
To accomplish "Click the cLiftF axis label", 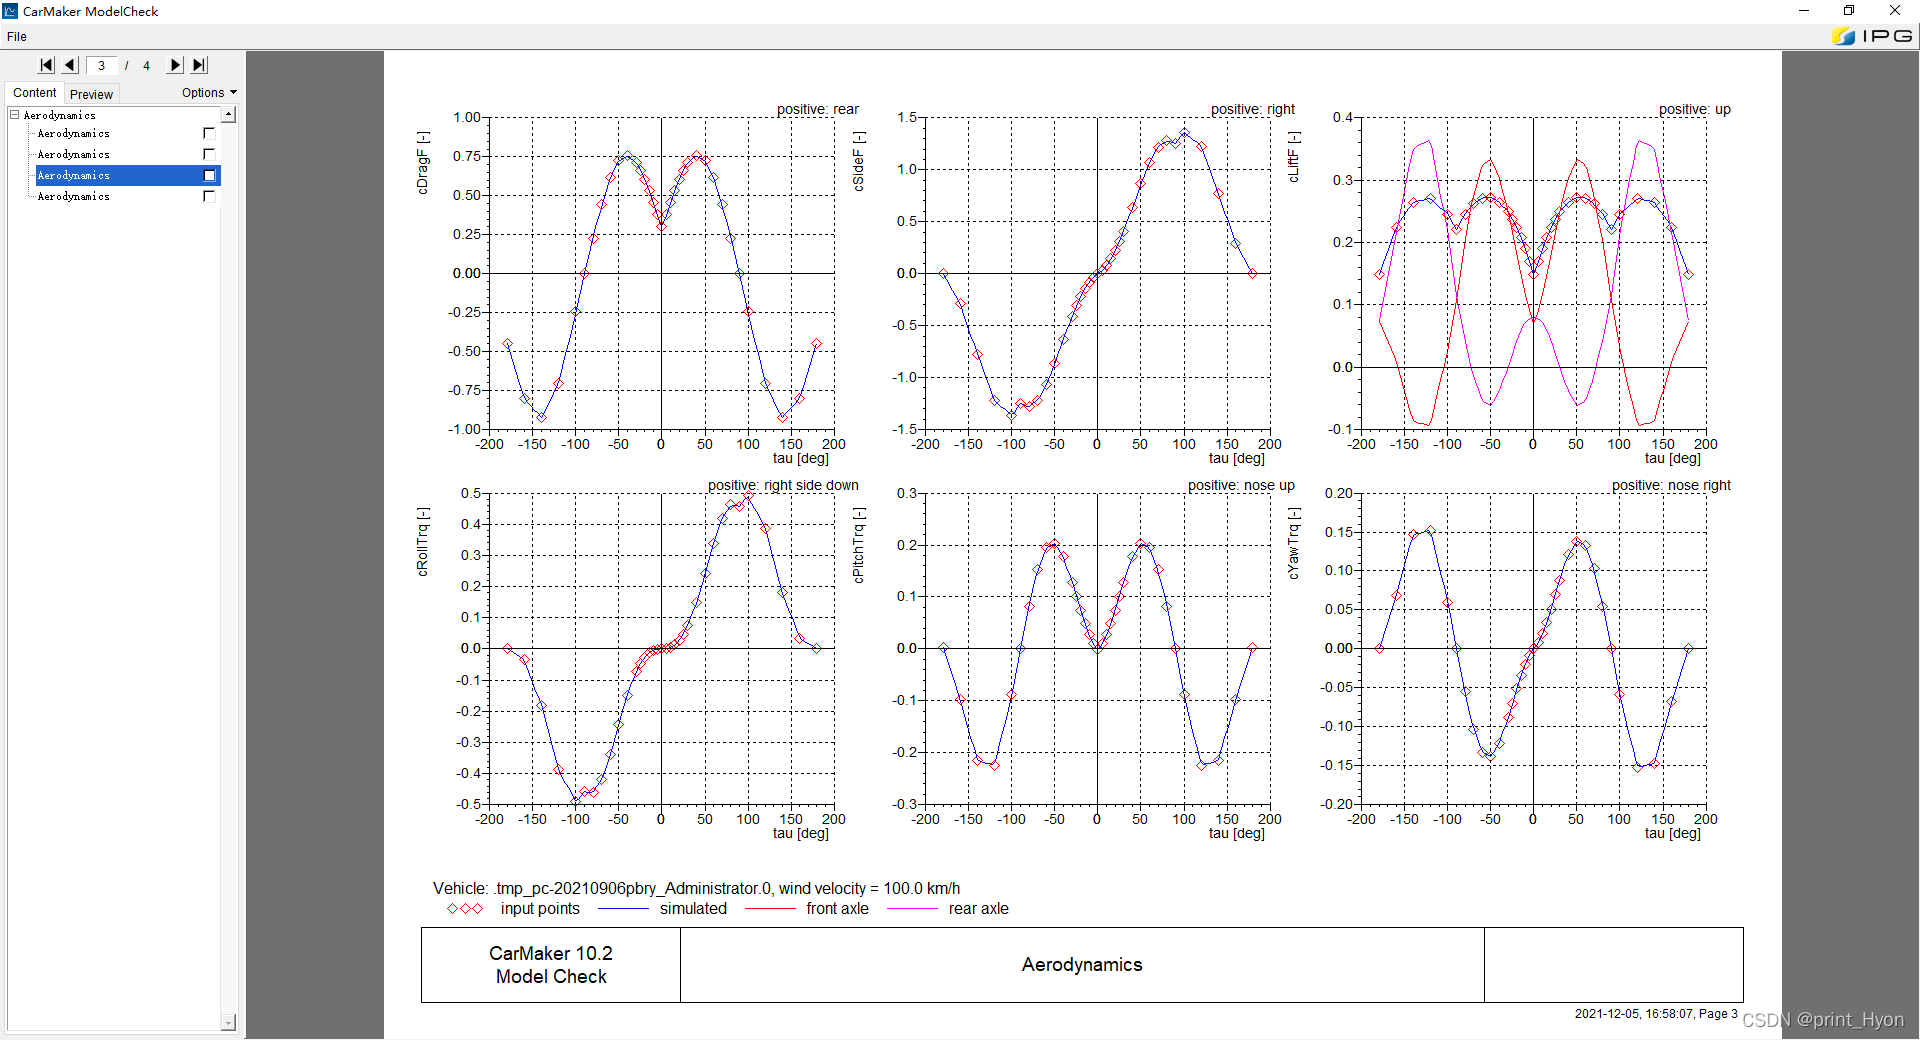I will [x=1294, y=157].
